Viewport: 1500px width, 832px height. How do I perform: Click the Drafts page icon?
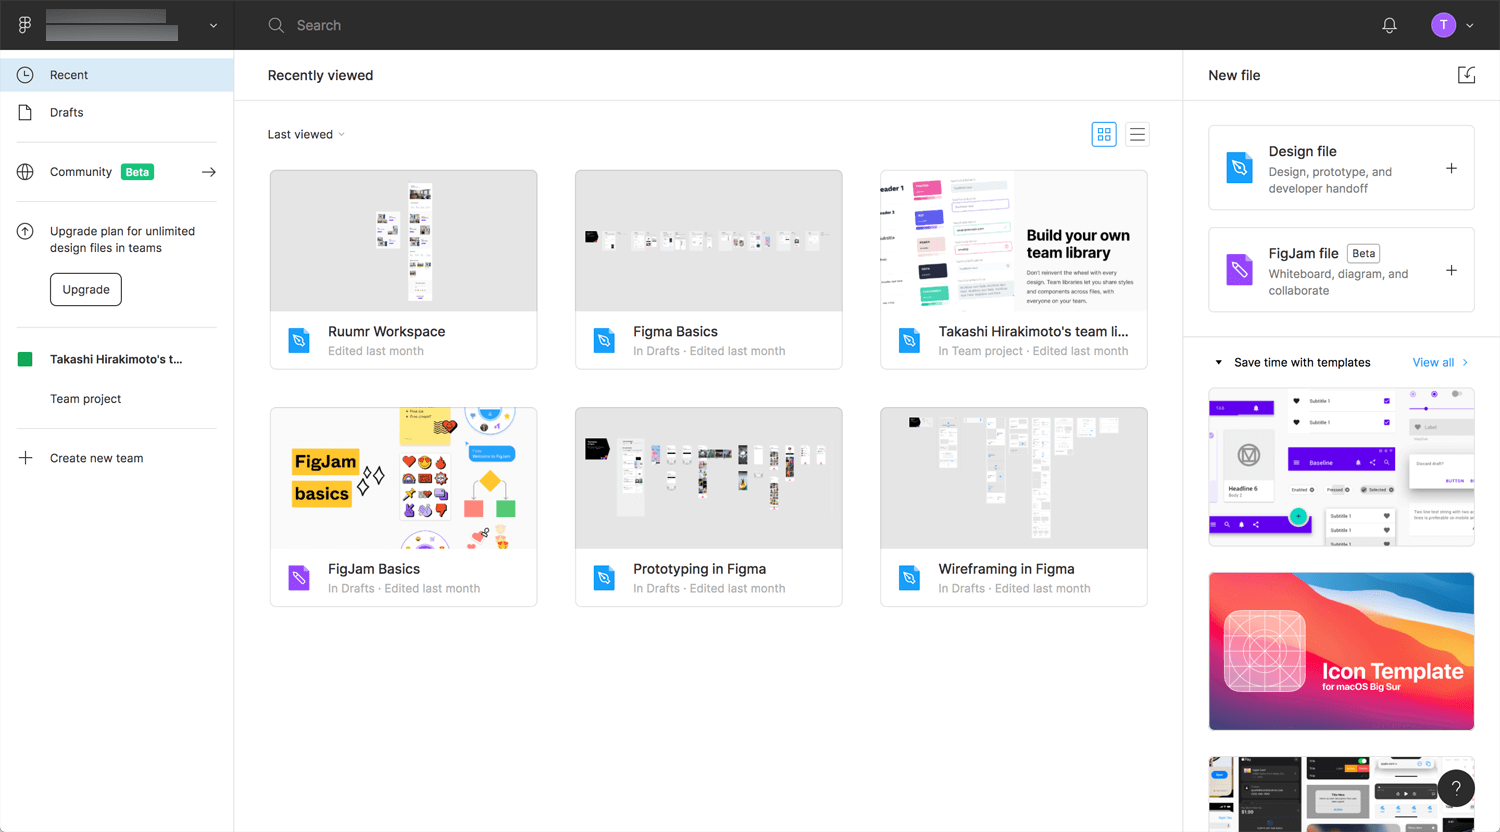click(x=25, y=113)
